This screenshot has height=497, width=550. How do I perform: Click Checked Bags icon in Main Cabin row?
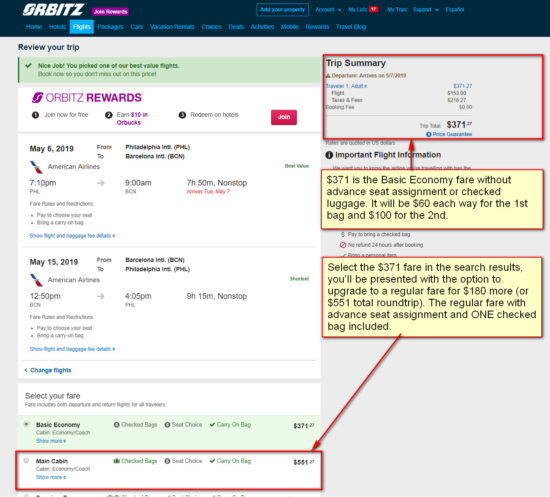(116, 461)
